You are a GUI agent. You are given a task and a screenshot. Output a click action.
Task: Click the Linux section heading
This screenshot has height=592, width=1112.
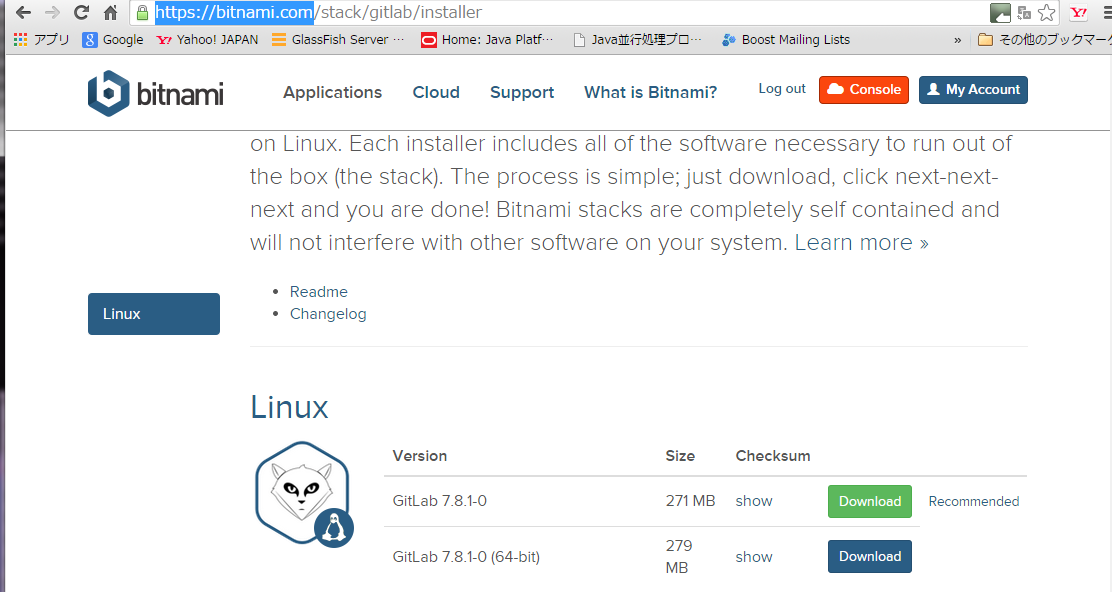(x=289, y=407)
